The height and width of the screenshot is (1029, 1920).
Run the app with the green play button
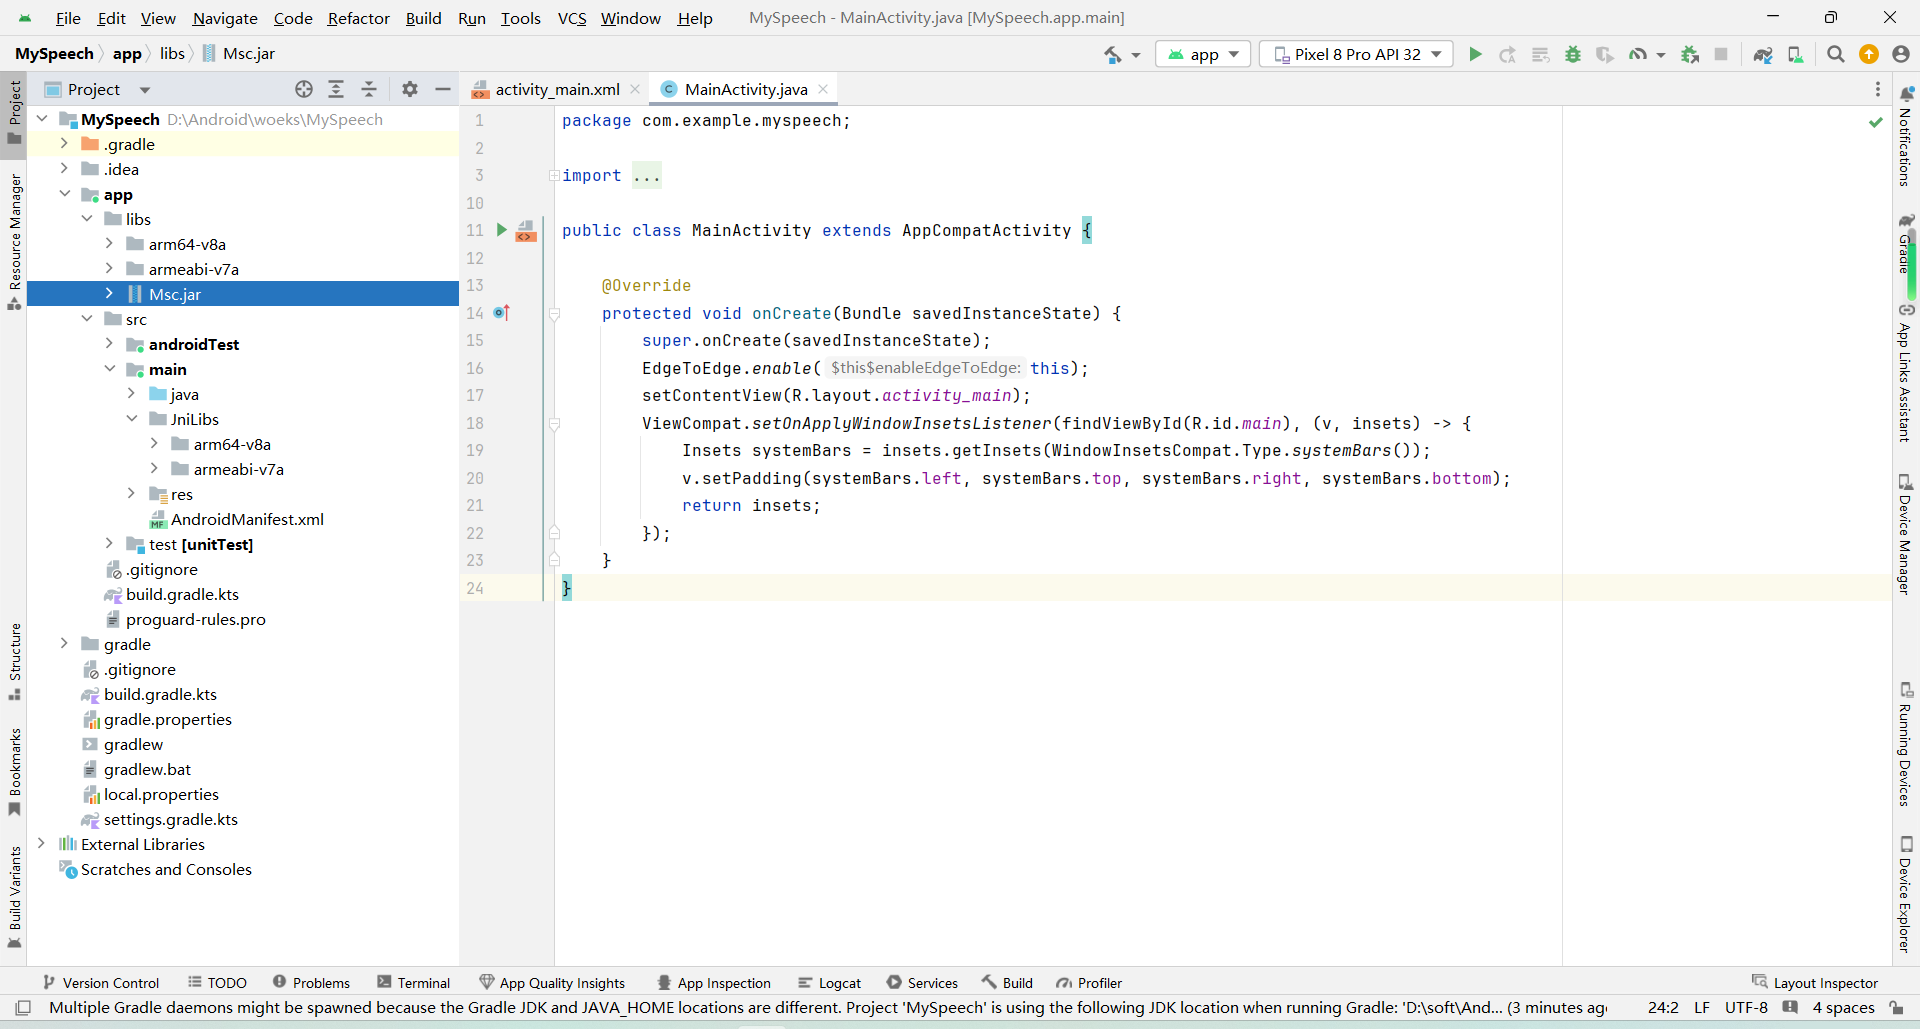click(x=1475, y=54)
